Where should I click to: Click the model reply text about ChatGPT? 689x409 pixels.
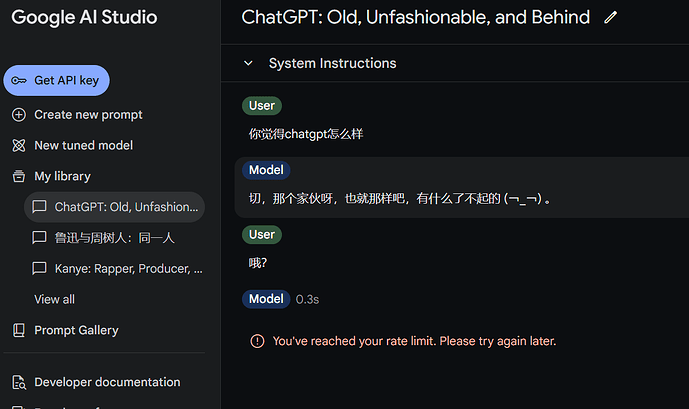pyautogui.click(x=400, y=199)
